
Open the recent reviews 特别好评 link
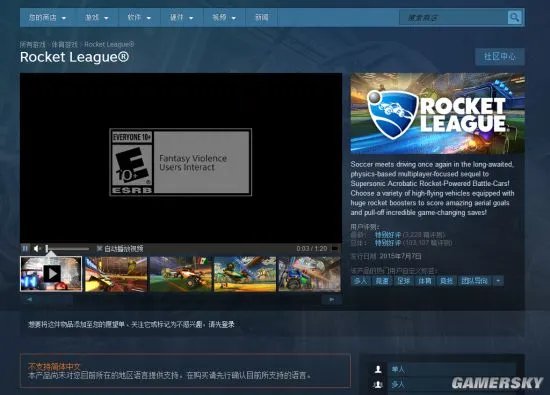point(388,235)
